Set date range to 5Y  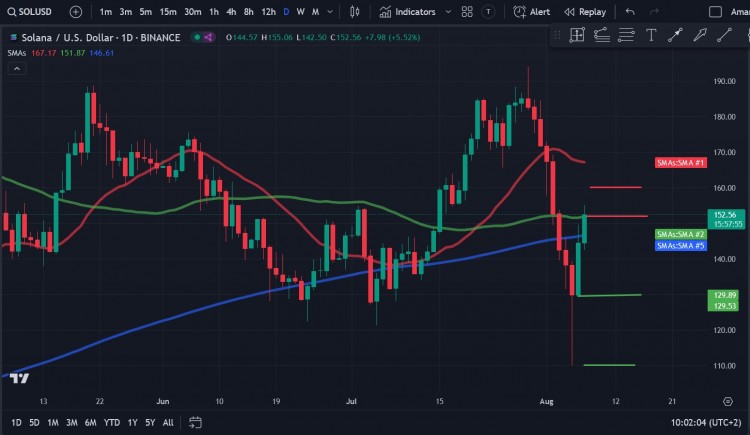point(150,423)
